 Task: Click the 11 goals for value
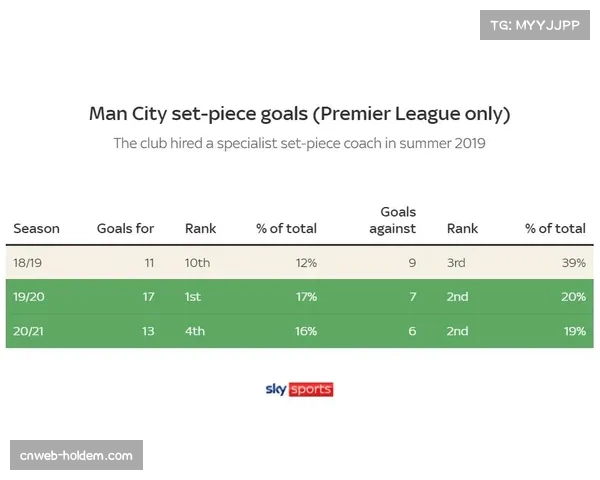click(149, 263)
